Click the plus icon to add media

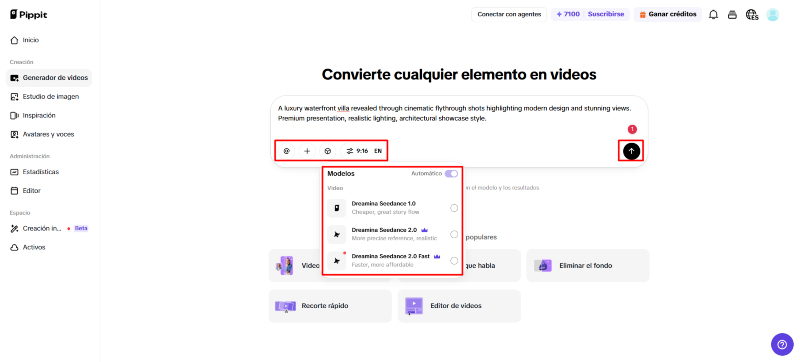coord(307,151)
